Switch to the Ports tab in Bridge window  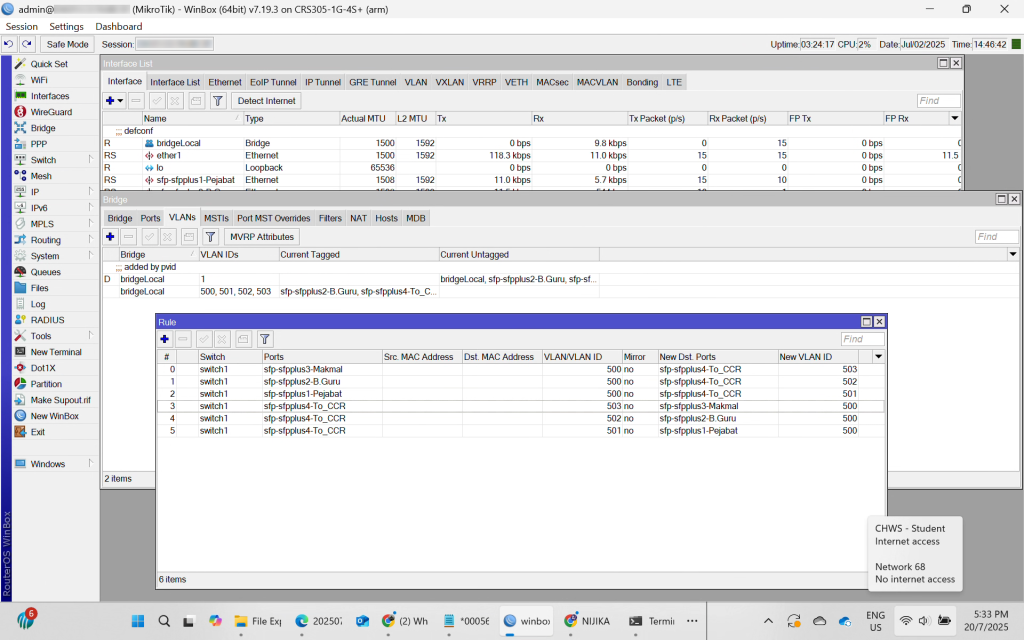tap(150, 218)
